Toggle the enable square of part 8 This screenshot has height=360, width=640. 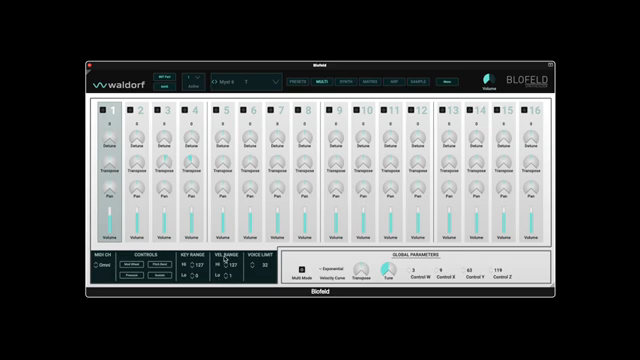[x=298, y=110]
